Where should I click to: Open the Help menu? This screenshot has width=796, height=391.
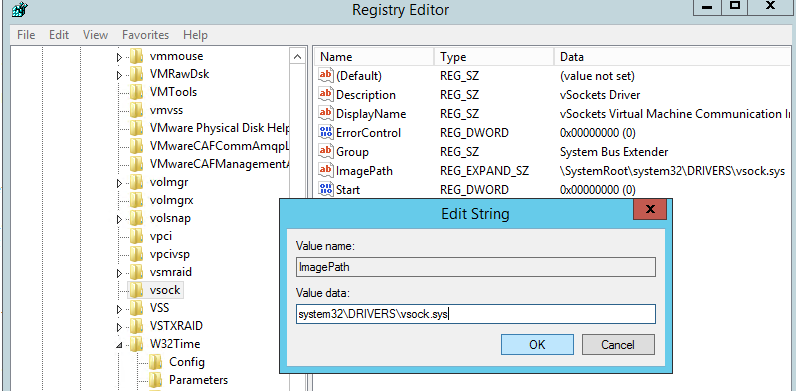pos(195,35)
